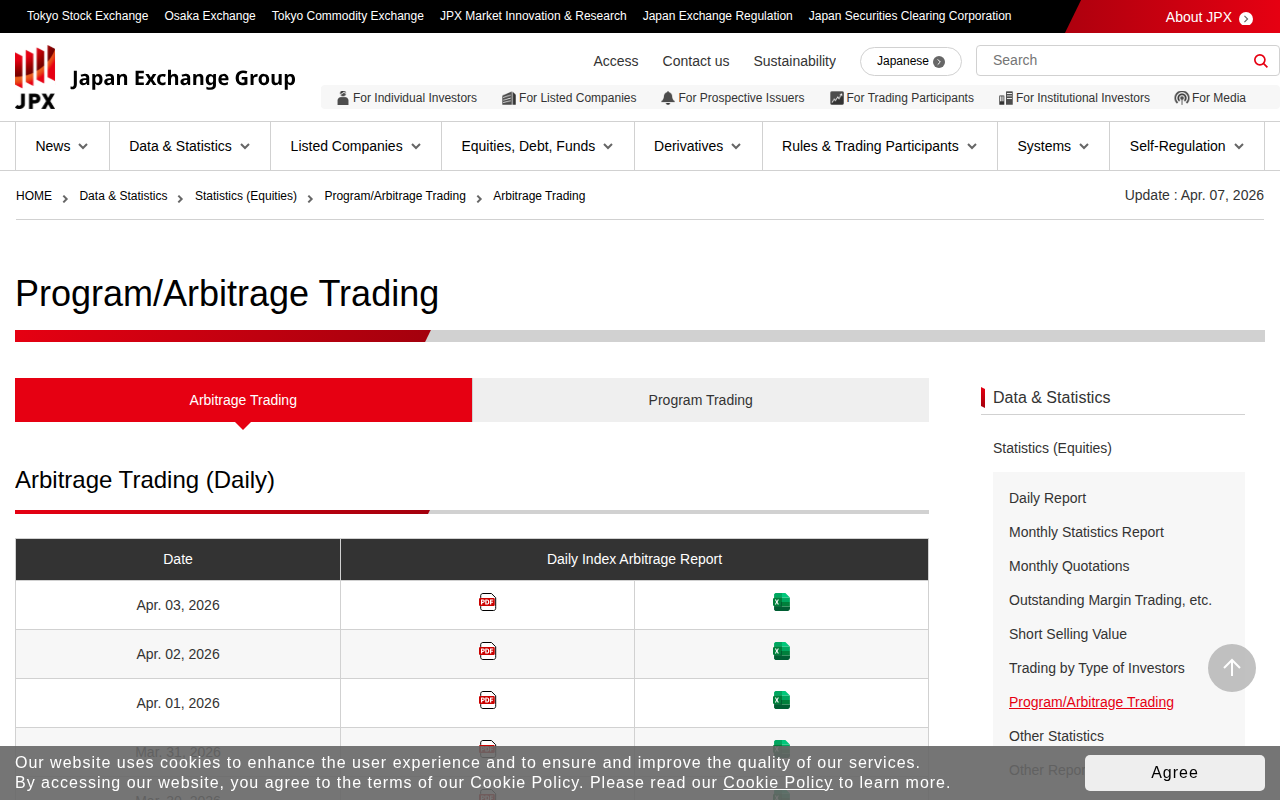Screen dimensions: 1280x800
Task: Click the Data & Statistics sidebar title
Action: tap(1051, 397)
